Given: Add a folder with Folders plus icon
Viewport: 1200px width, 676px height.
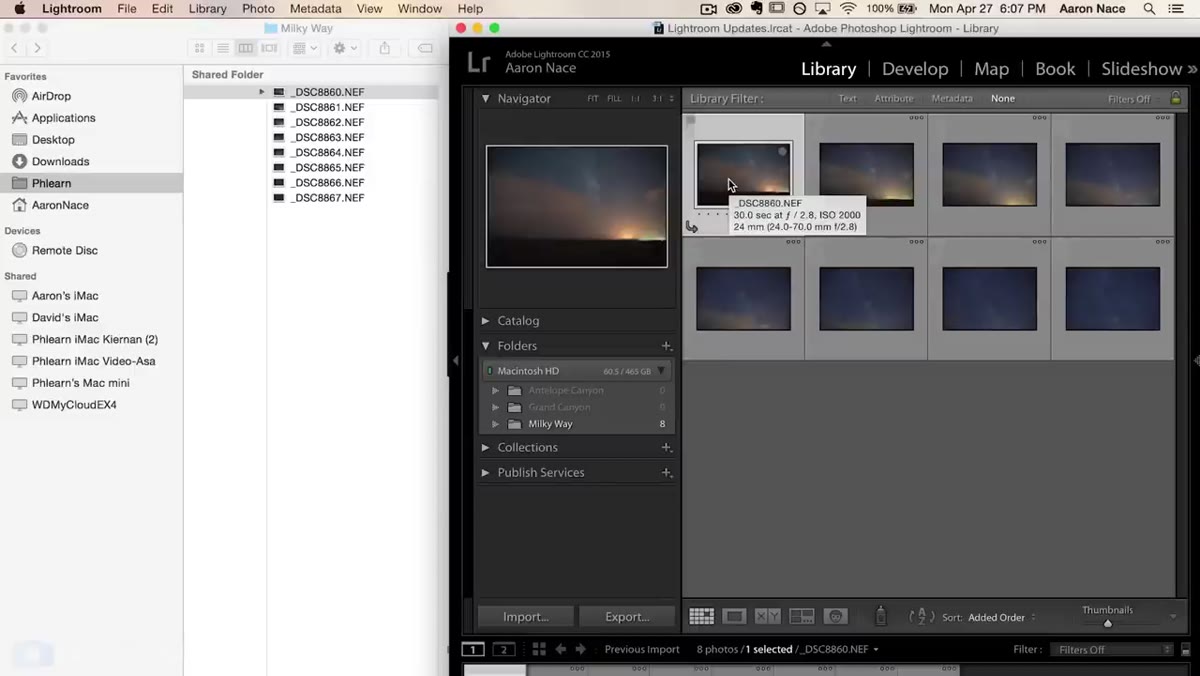Looking at the screenshot, I should coord(666,346).
